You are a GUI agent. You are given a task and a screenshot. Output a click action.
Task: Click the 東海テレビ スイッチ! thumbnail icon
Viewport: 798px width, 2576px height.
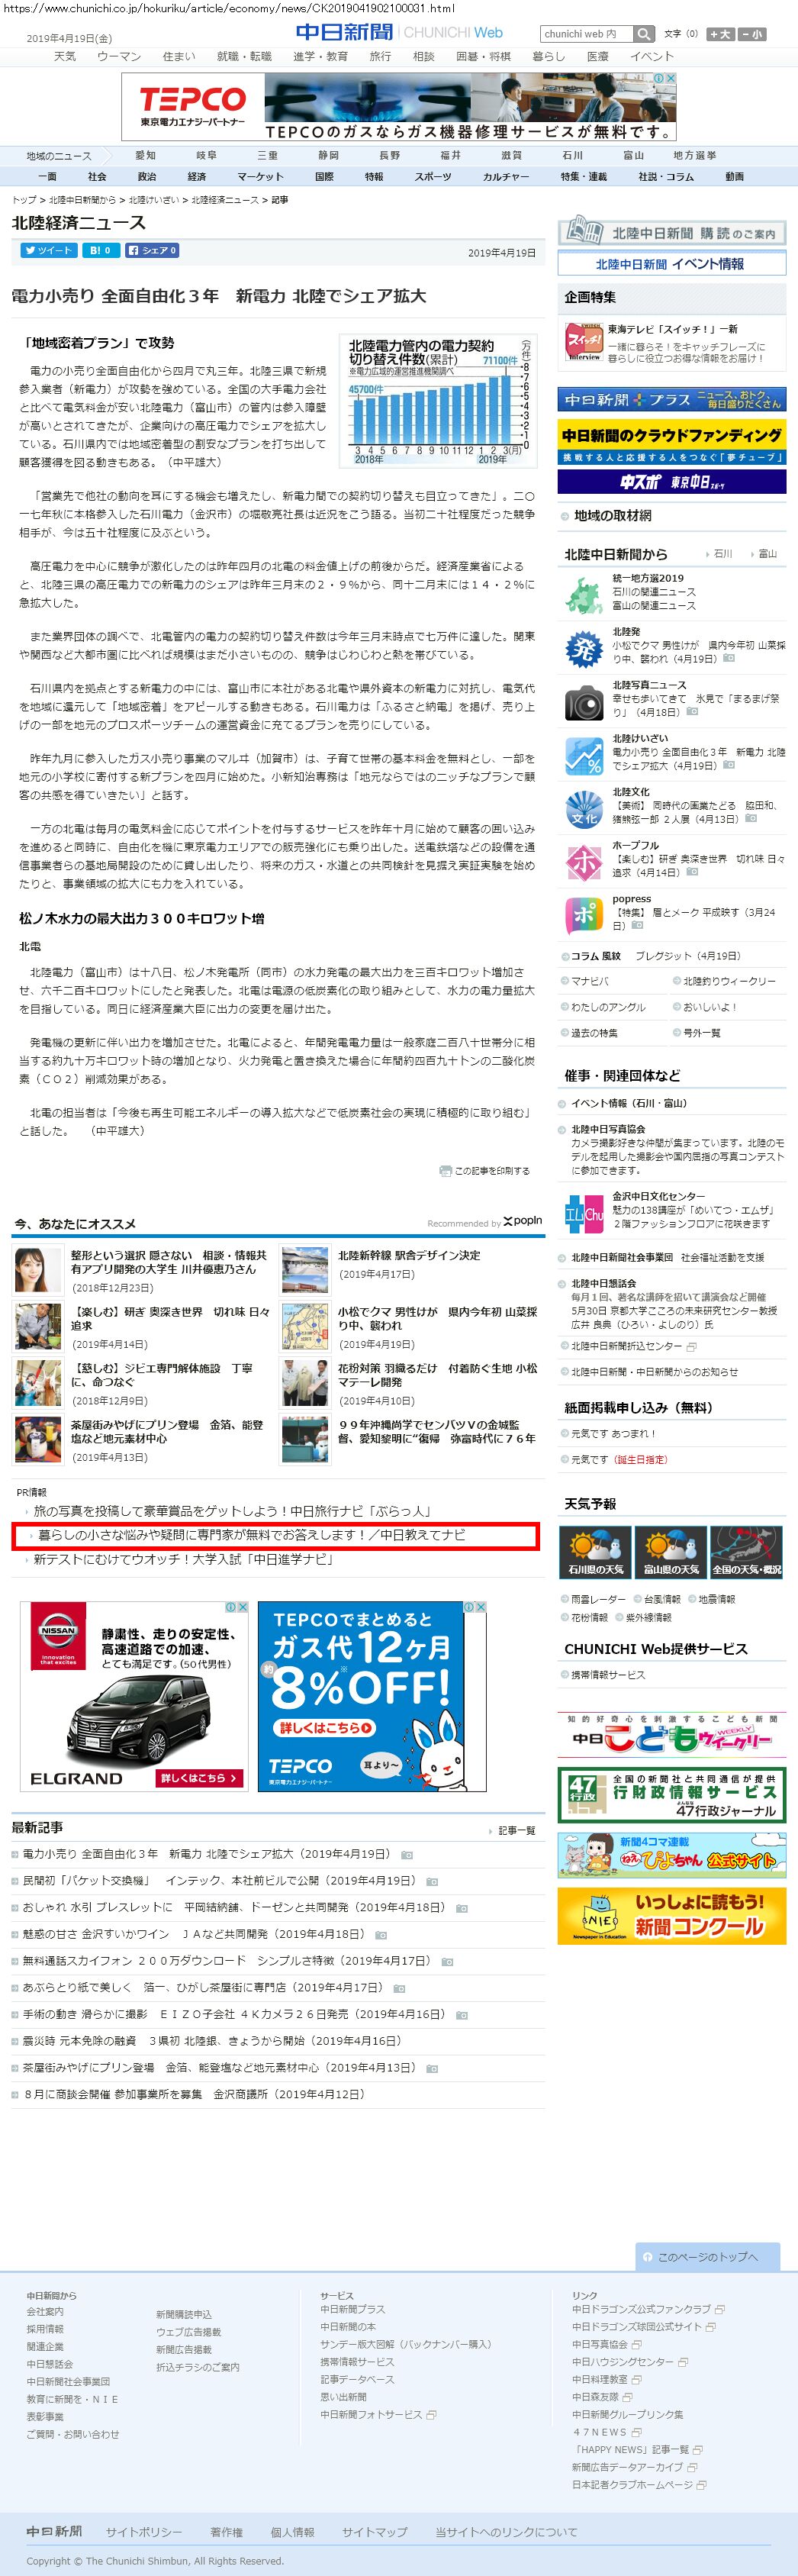point(584,342)
